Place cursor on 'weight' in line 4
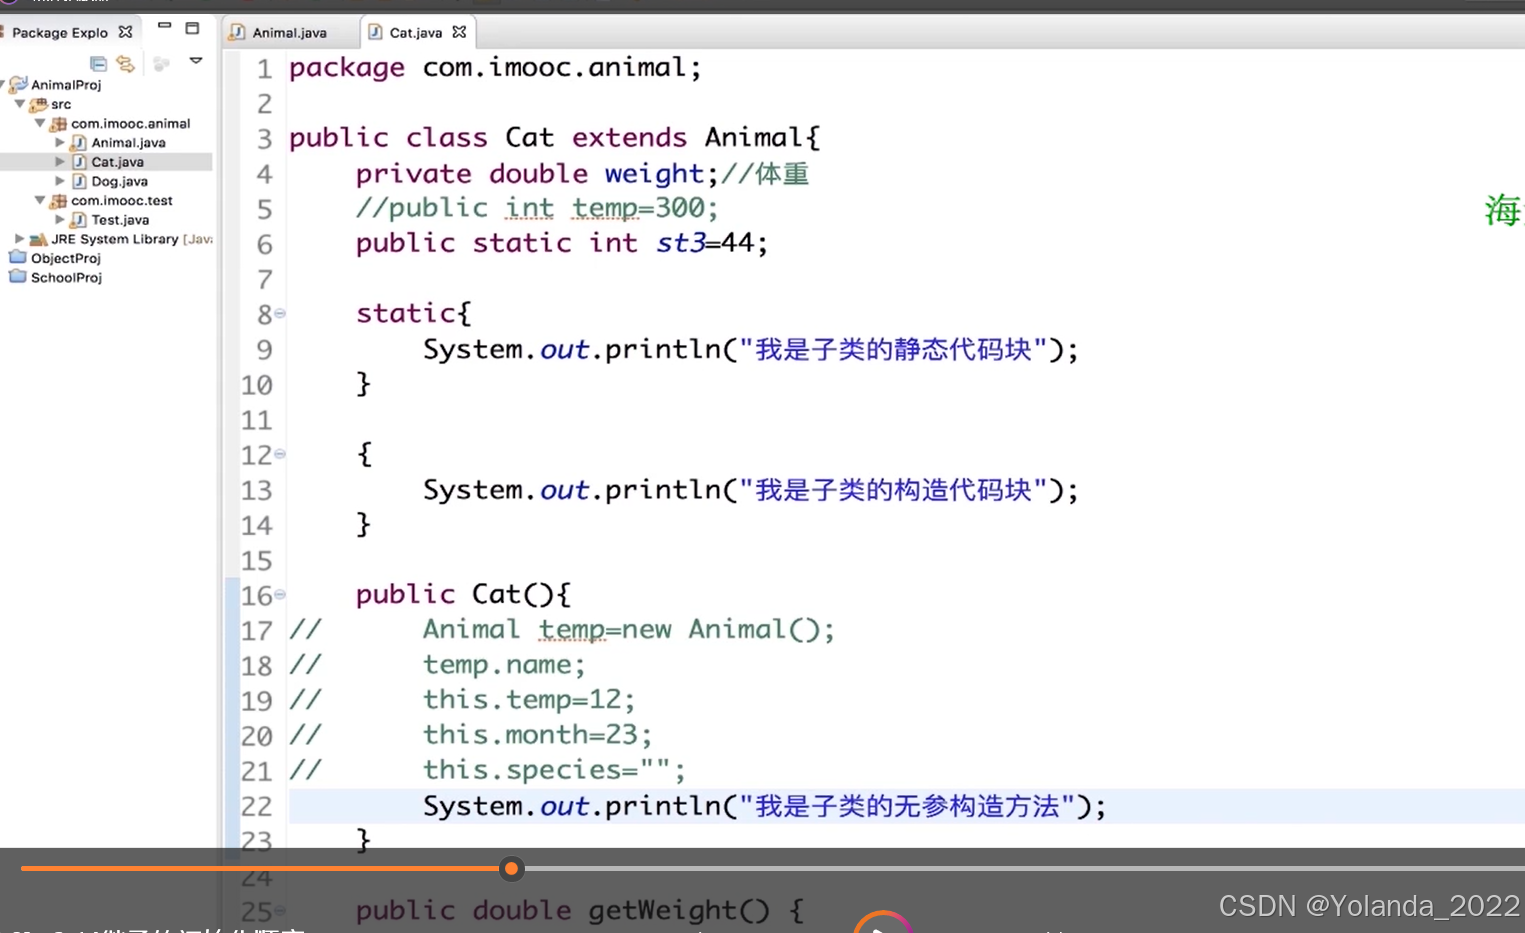The height and width of the screenshot is (933, 1525). click(x=654, y=173)
